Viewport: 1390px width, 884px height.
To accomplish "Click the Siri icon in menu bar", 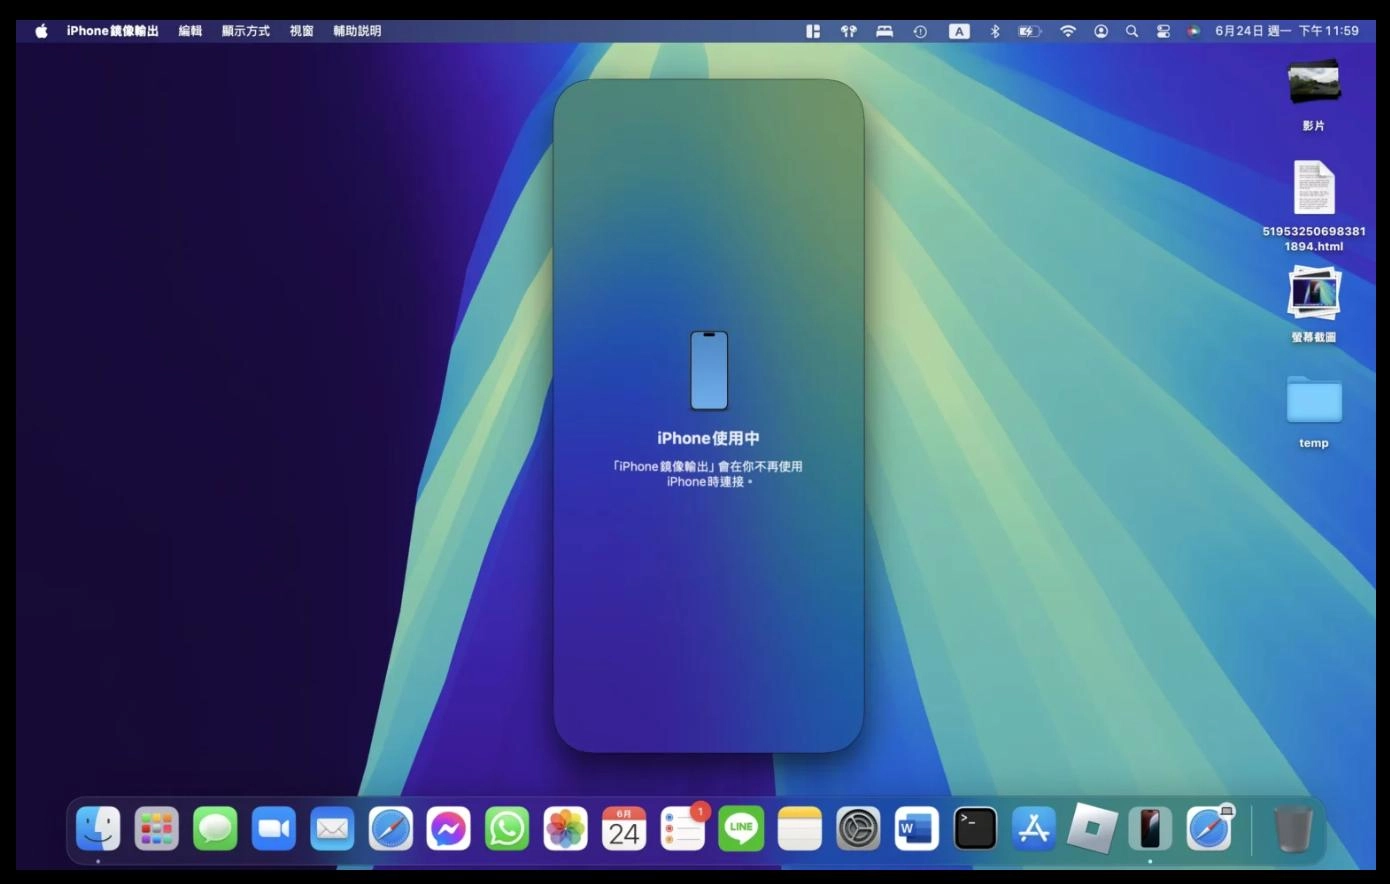I will point(1193,31).
